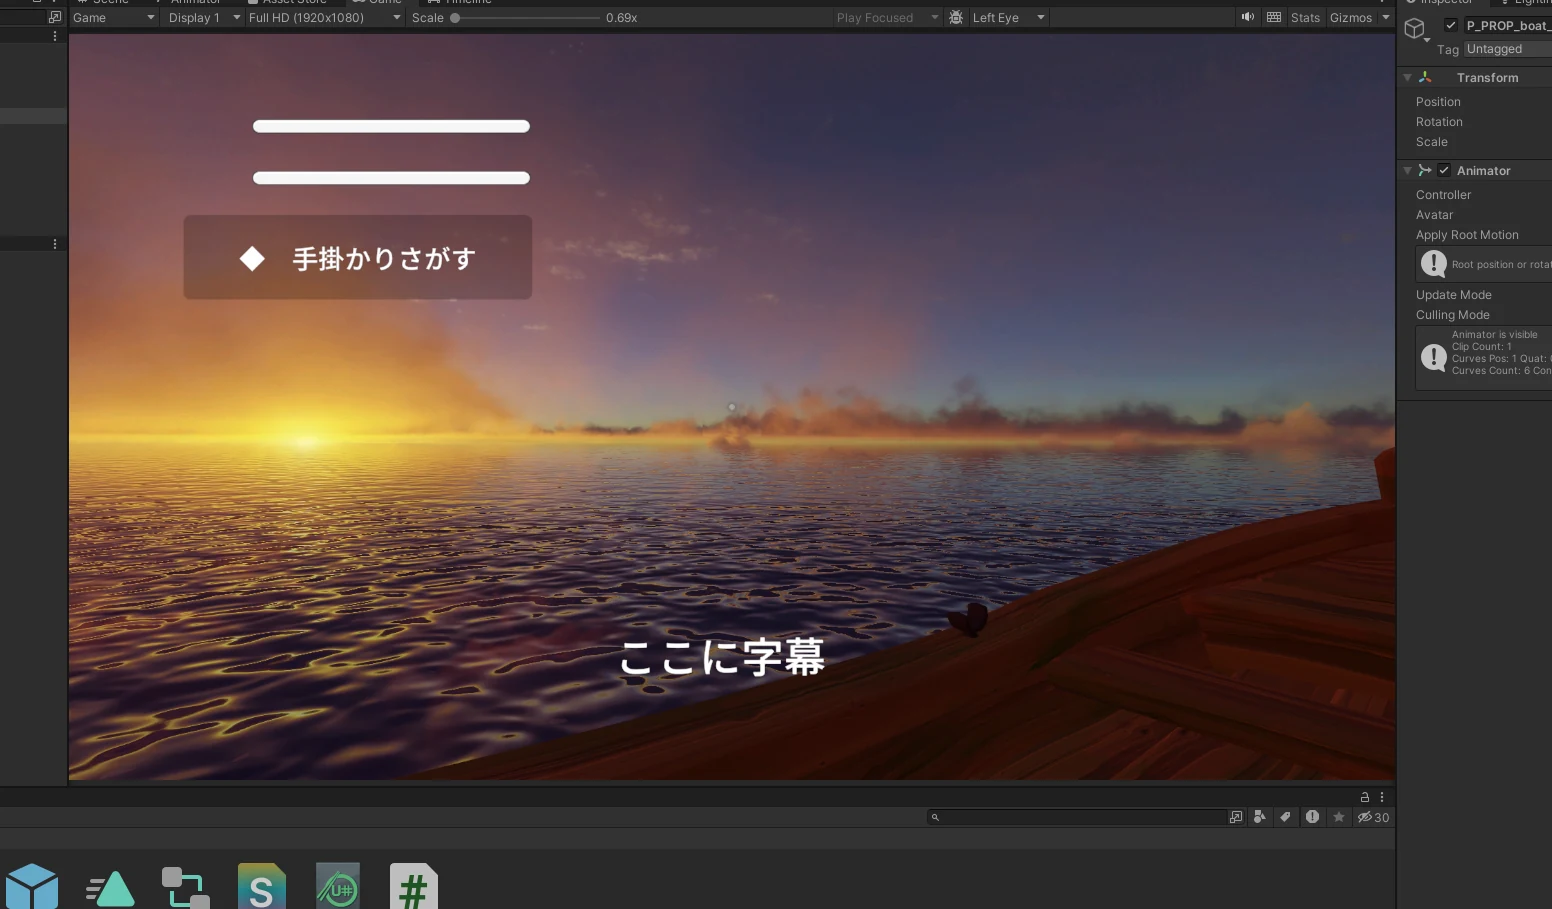Open the Play Focused dropdown
The width and height of the screenshot is (1552, 909).
point(888,17)
